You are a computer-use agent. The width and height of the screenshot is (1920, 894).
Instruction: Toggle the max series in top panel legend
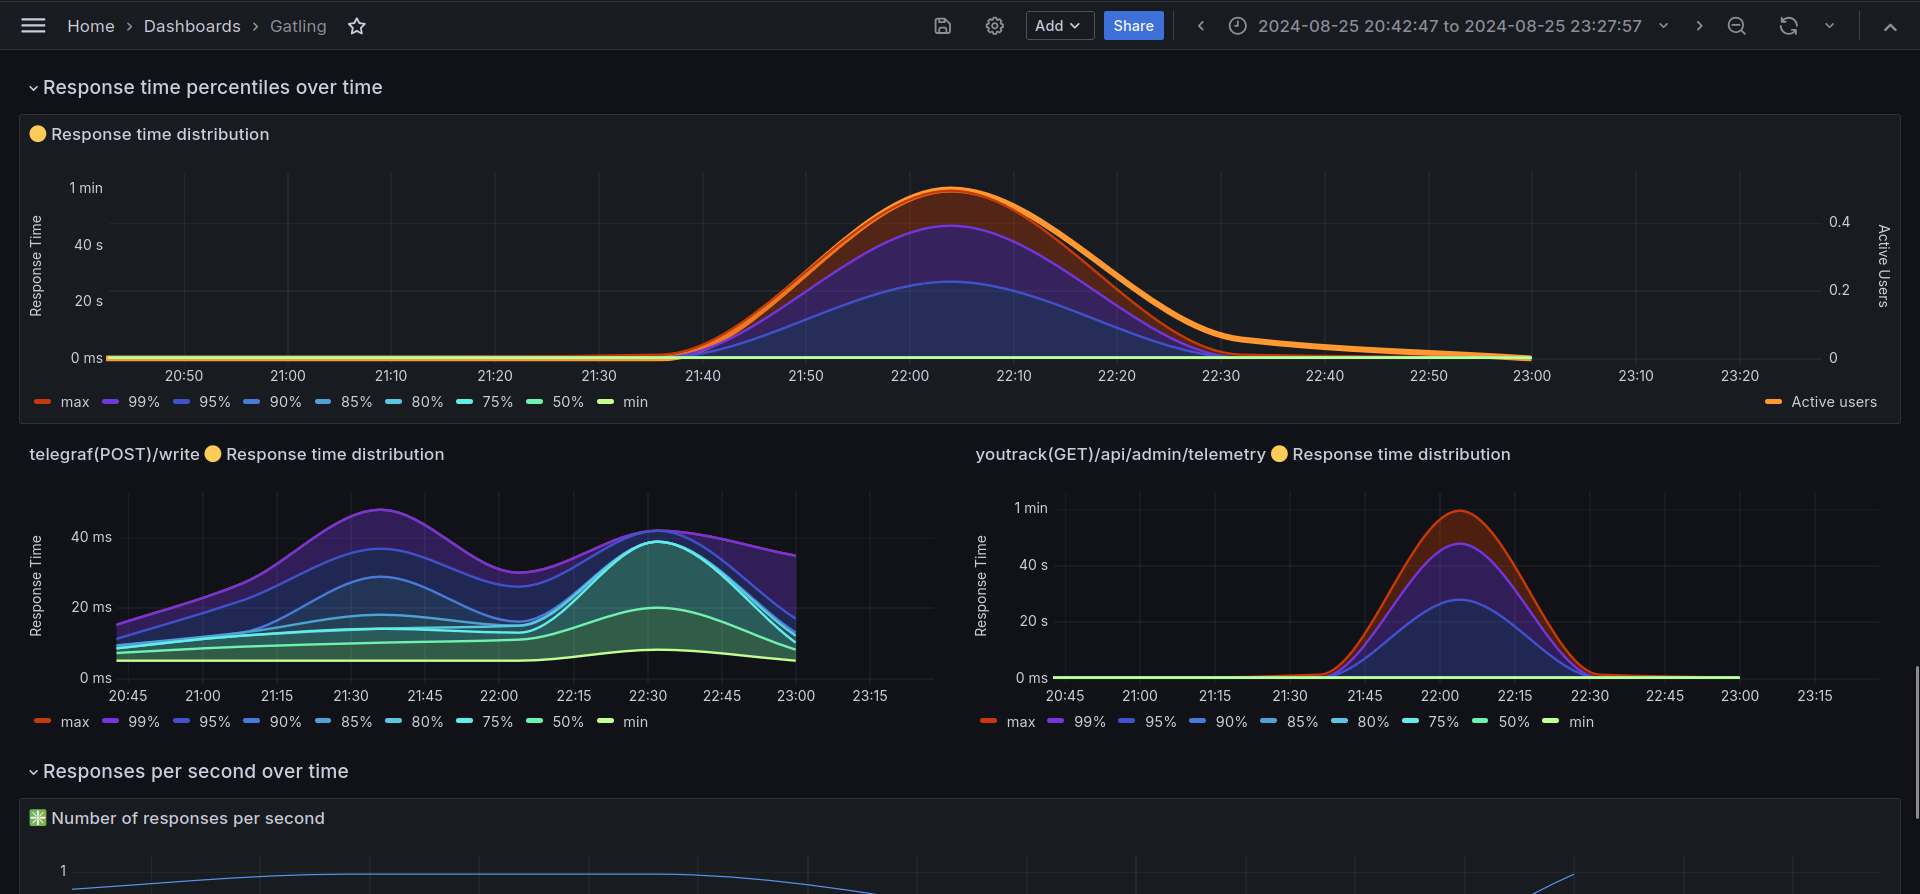pos(74,402)
